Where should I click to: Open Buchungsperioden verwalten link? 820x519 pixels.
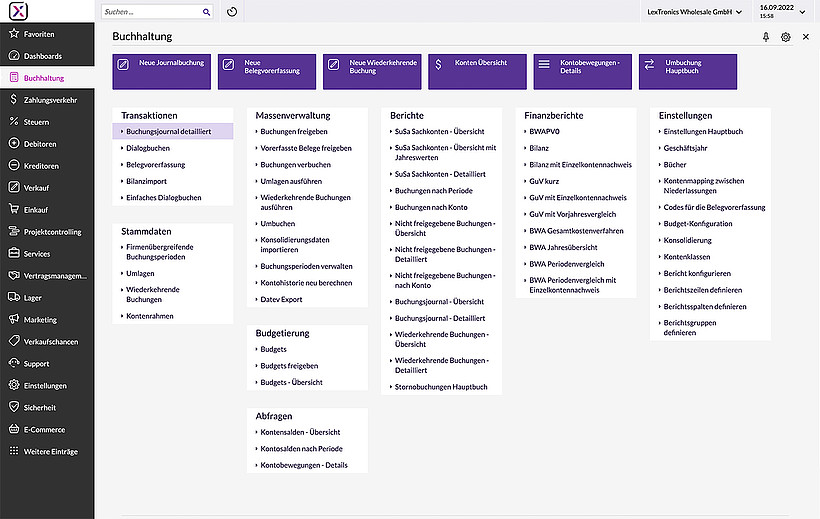306,266
